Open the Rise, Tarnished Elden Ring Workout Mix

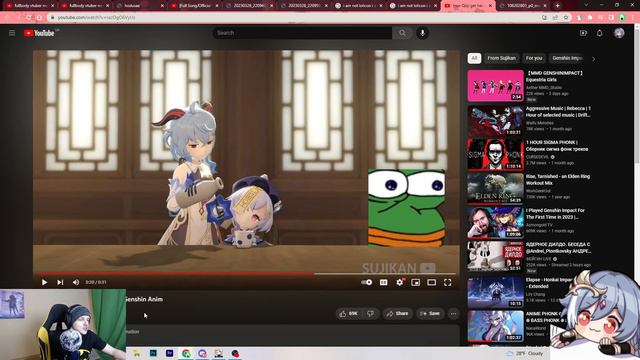[558, 180]
